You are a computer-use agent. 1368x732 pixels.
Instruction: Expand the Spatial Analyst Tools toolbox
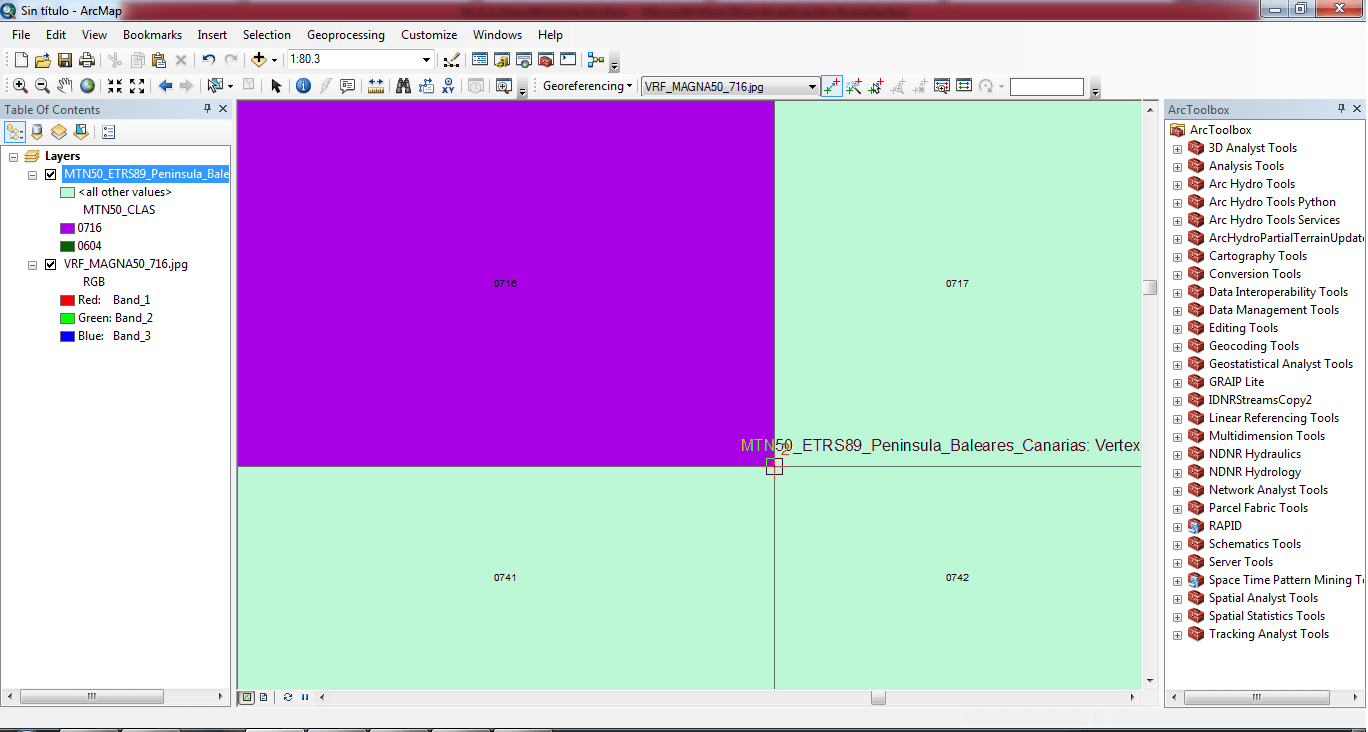[1177, 599]
